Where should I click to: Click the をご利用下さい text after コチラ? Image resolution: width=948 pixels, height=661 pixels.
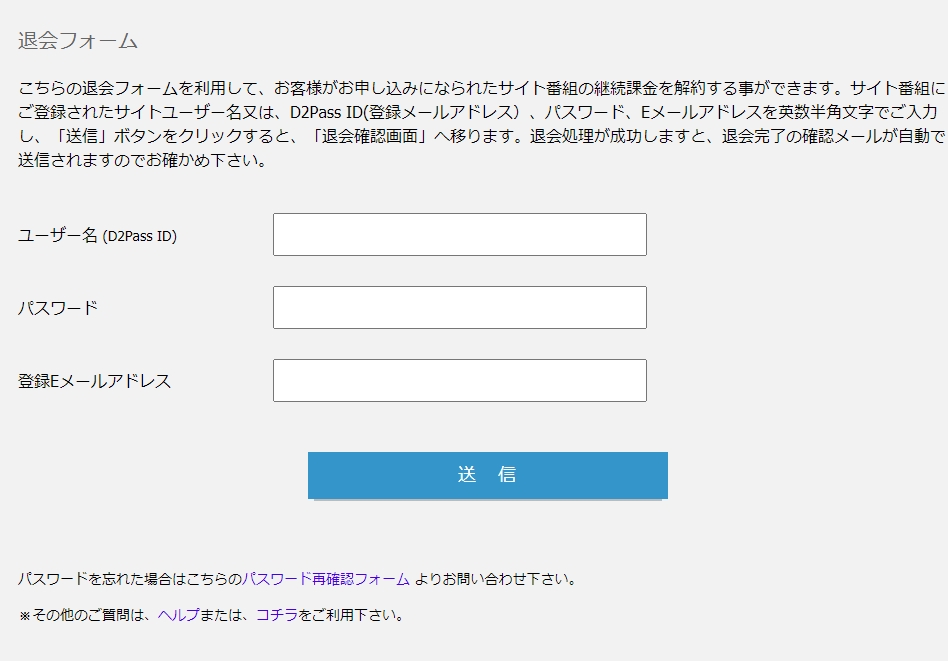(x=350, y=615)
